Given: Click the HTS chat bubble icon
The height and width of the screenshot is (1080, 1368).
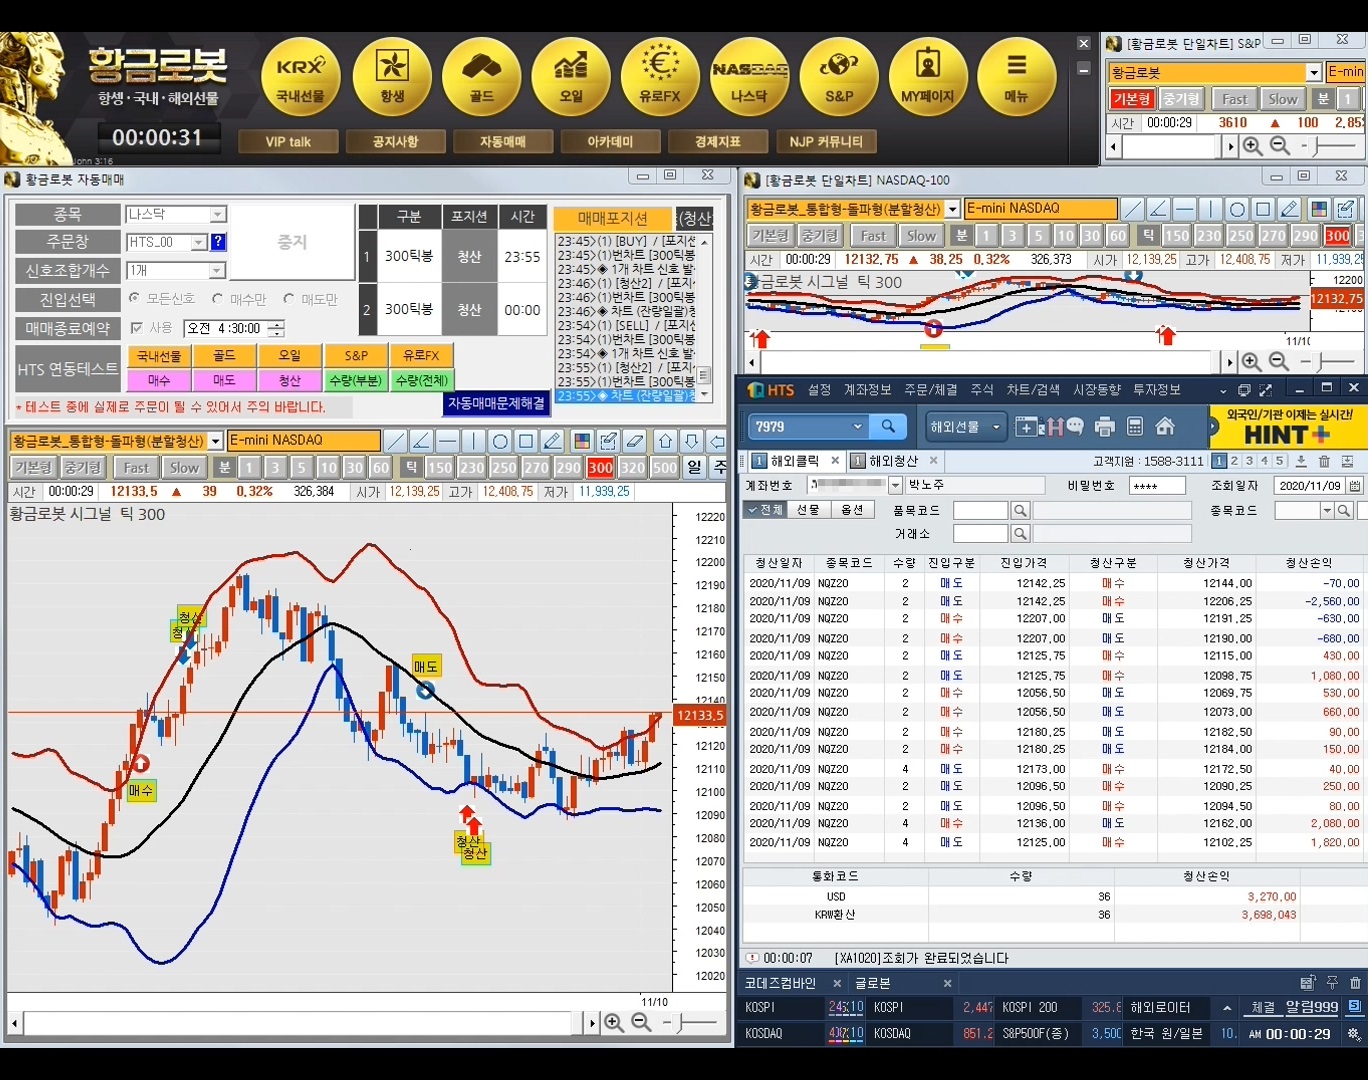Looking at the screenshot, I should [1075, 427].
